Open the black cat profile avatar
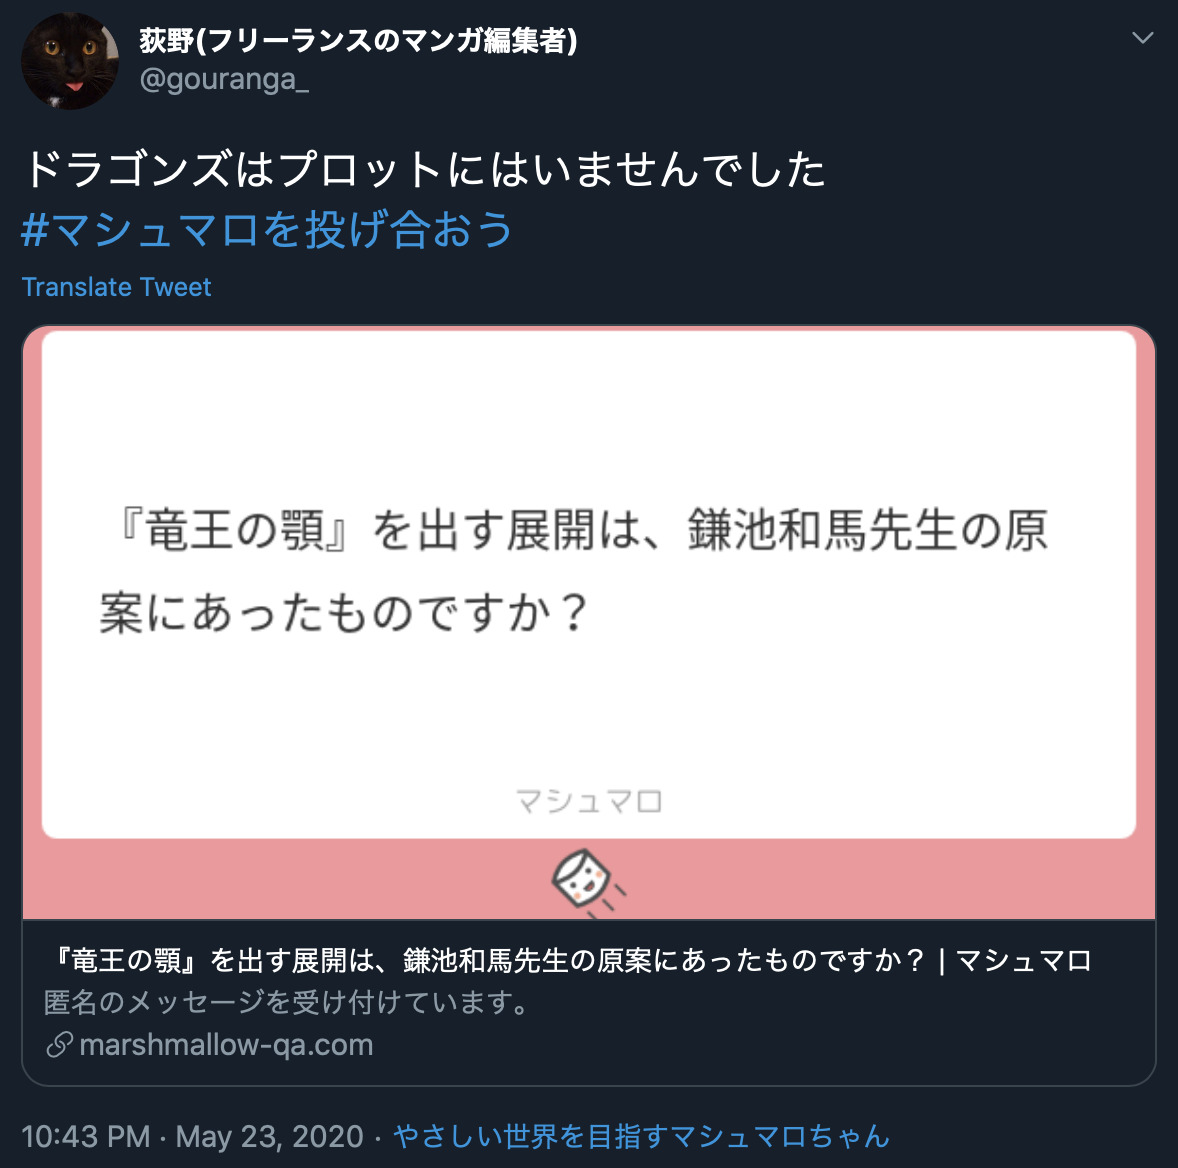Viewport: 1178px width, 1168px height. [69, 61]
